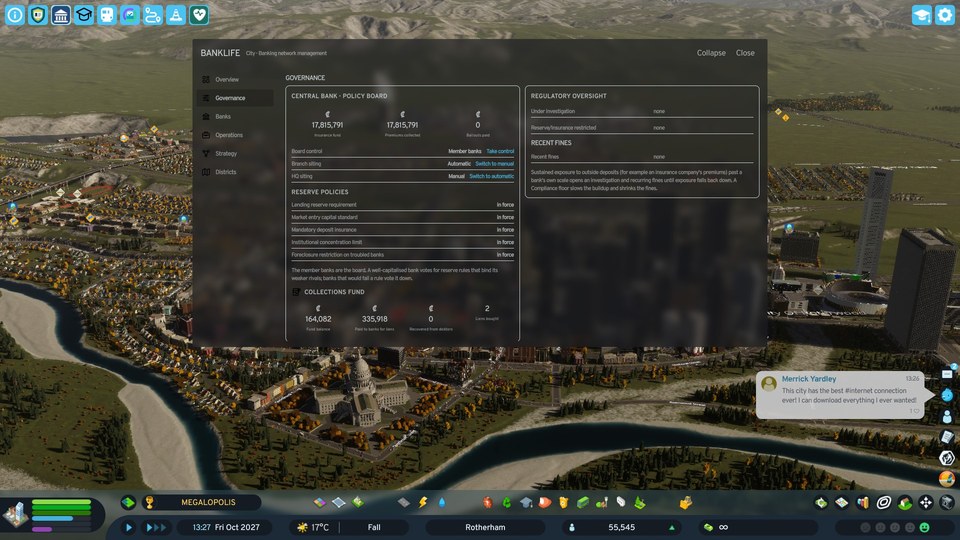The width and height of the screenshot is (960, 540).
Task: Select the electricity lightning tool
Action: pos(423,503)
